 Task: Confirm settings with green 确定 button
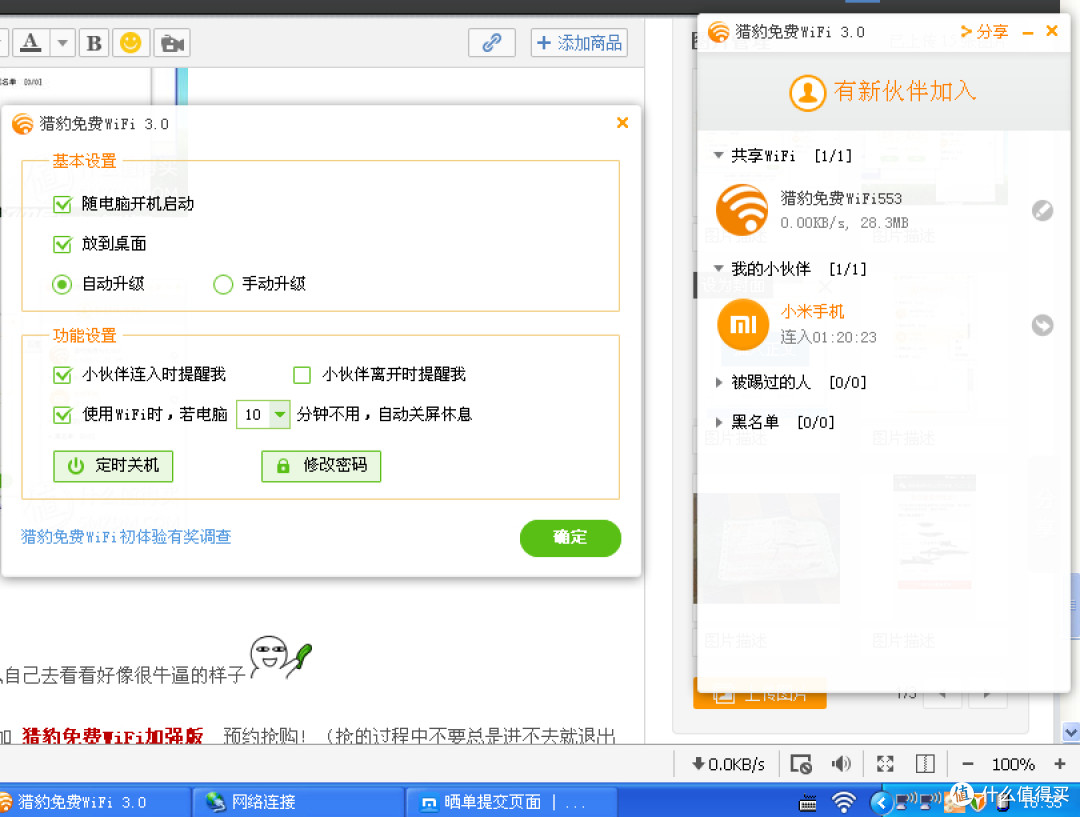click(x=570, y=538)
